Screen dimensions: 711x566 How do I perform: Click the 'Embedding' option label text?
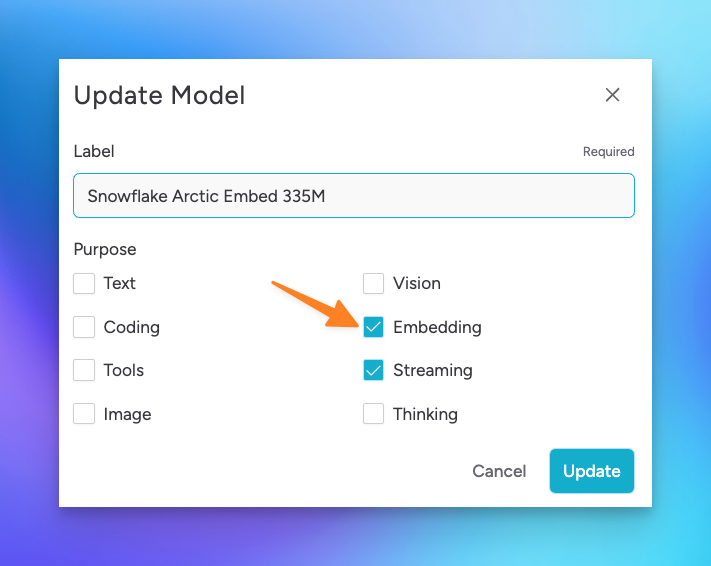(x=437, y=327)
